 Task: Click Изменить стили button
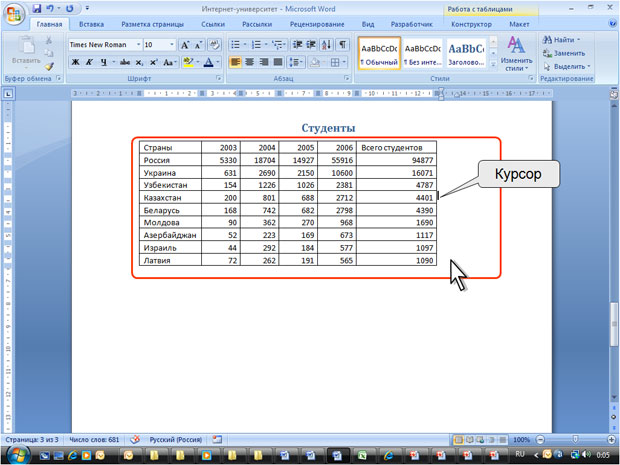pyautogui.click(x=516, y=54)
